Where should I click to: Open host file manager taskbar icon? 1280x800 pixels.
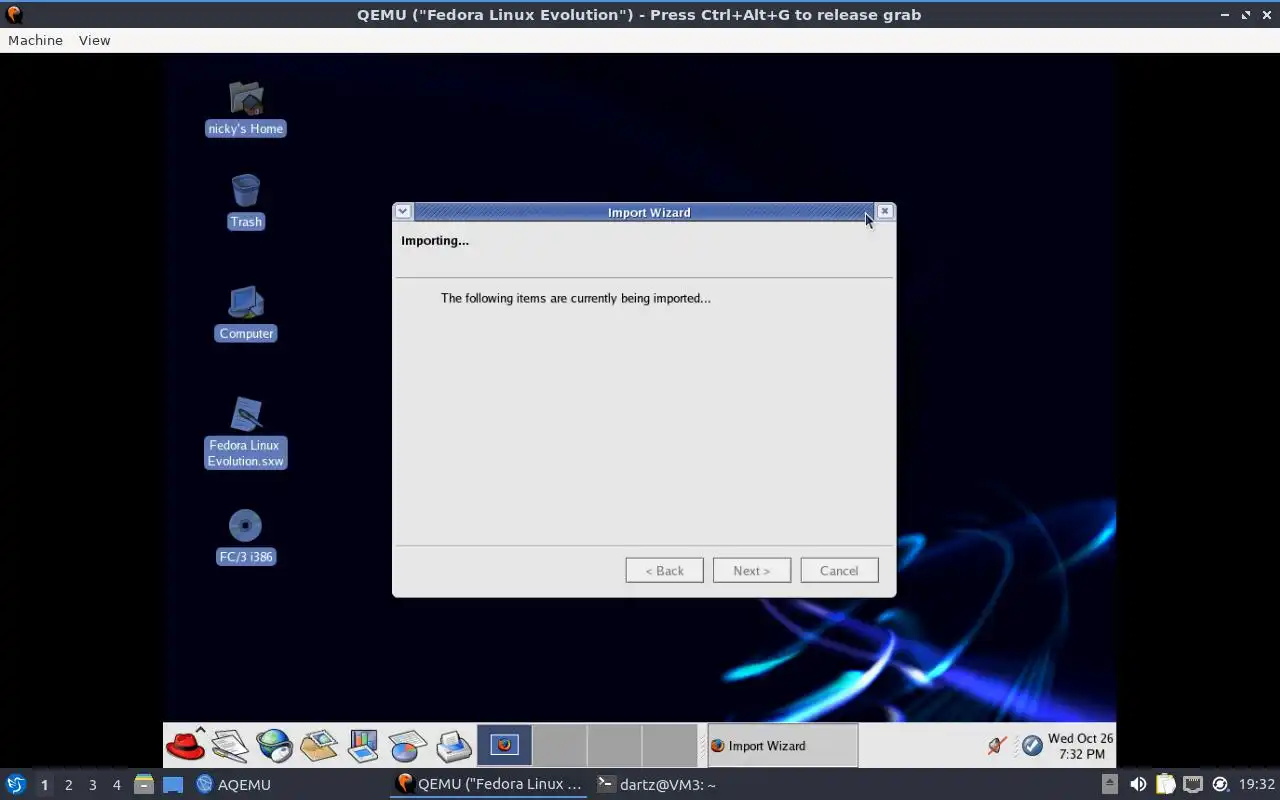click(x=144, y=784)
